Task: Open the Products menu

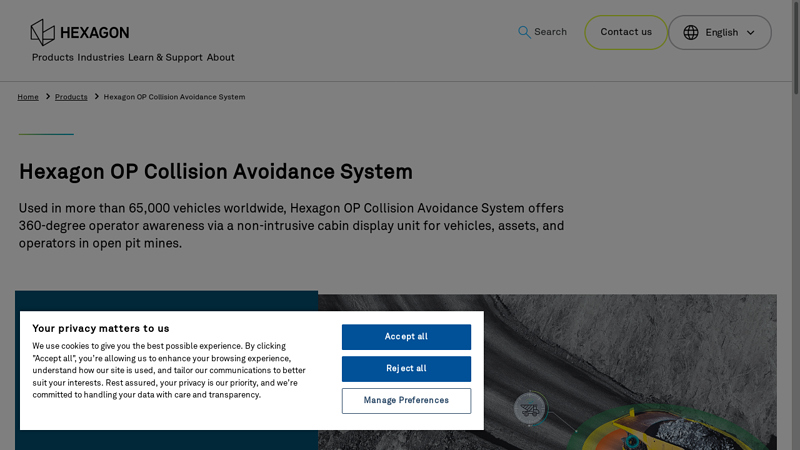Action: pos(53,58)
